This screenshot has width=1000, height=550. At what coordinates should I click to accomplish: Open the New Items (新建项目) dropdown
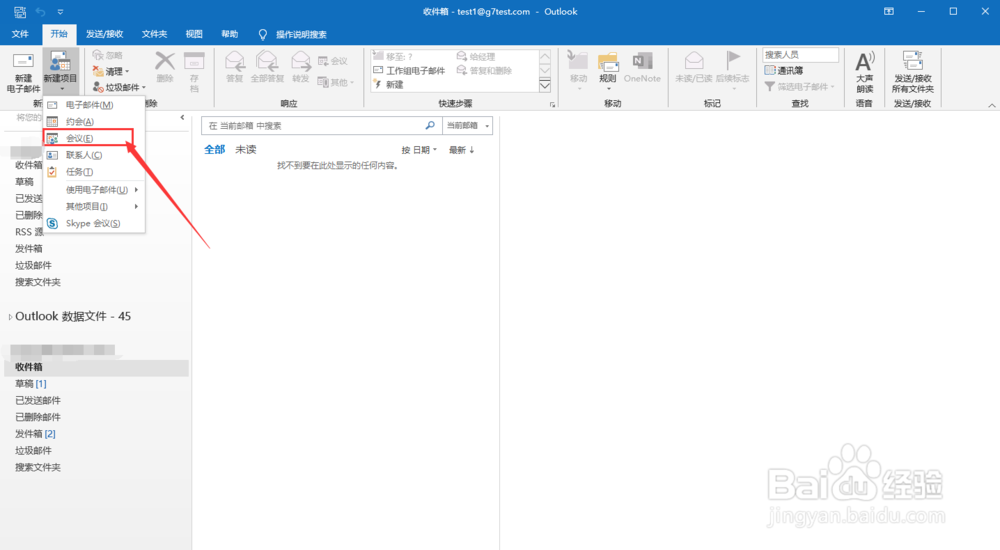point(61,72)
